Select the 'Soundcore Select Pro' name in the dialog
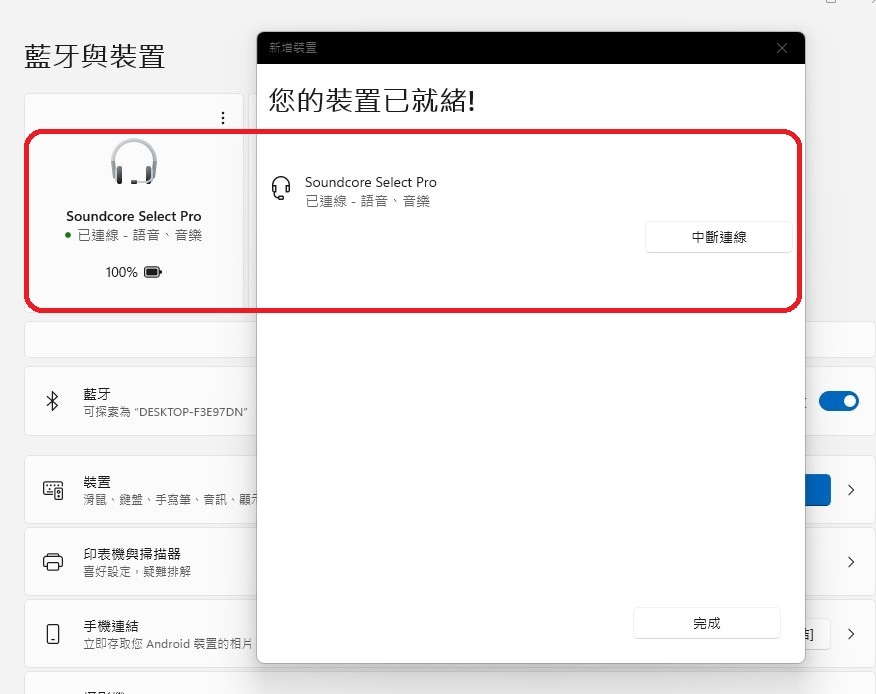The image size is (876, 694). tap(371, 182)
